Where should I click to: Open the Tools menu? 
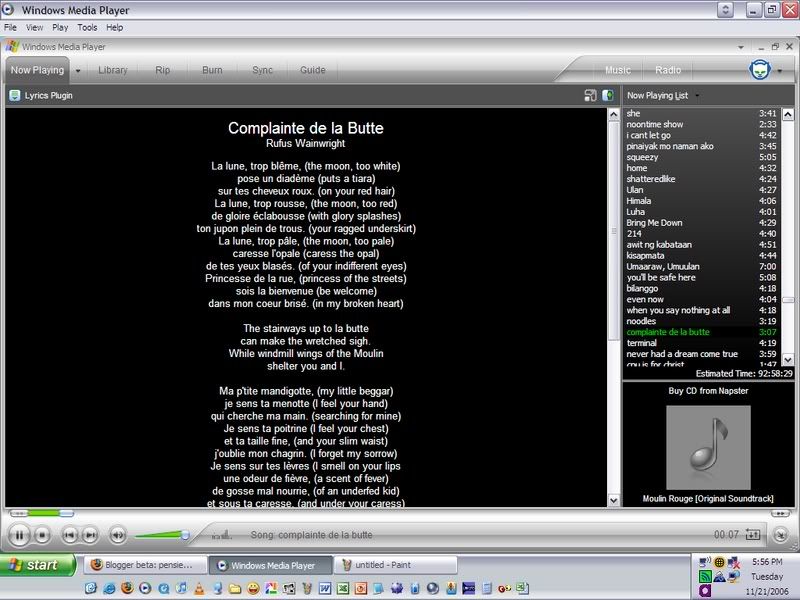[x=88, y=28]
